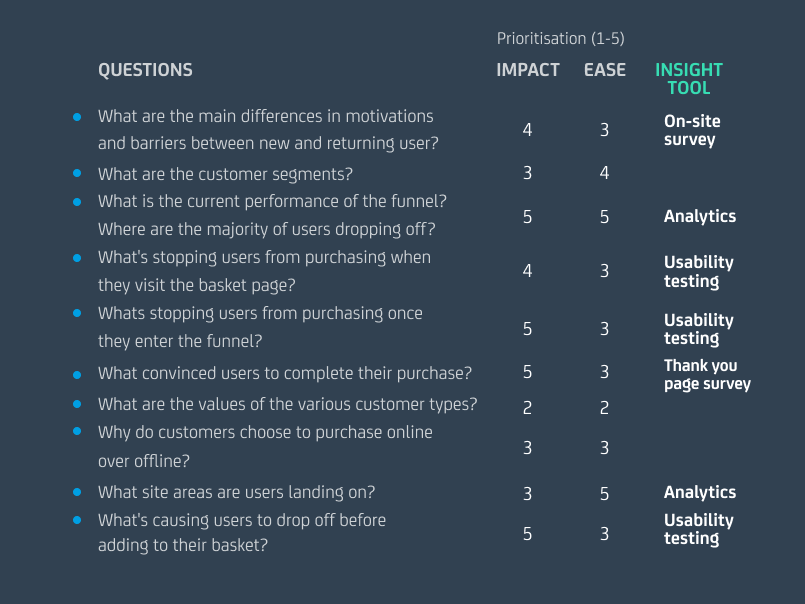805x604 pixels.
Task: Click bullet next to funnel performance question
Action: pyautogui.click(x=77, y=201)
